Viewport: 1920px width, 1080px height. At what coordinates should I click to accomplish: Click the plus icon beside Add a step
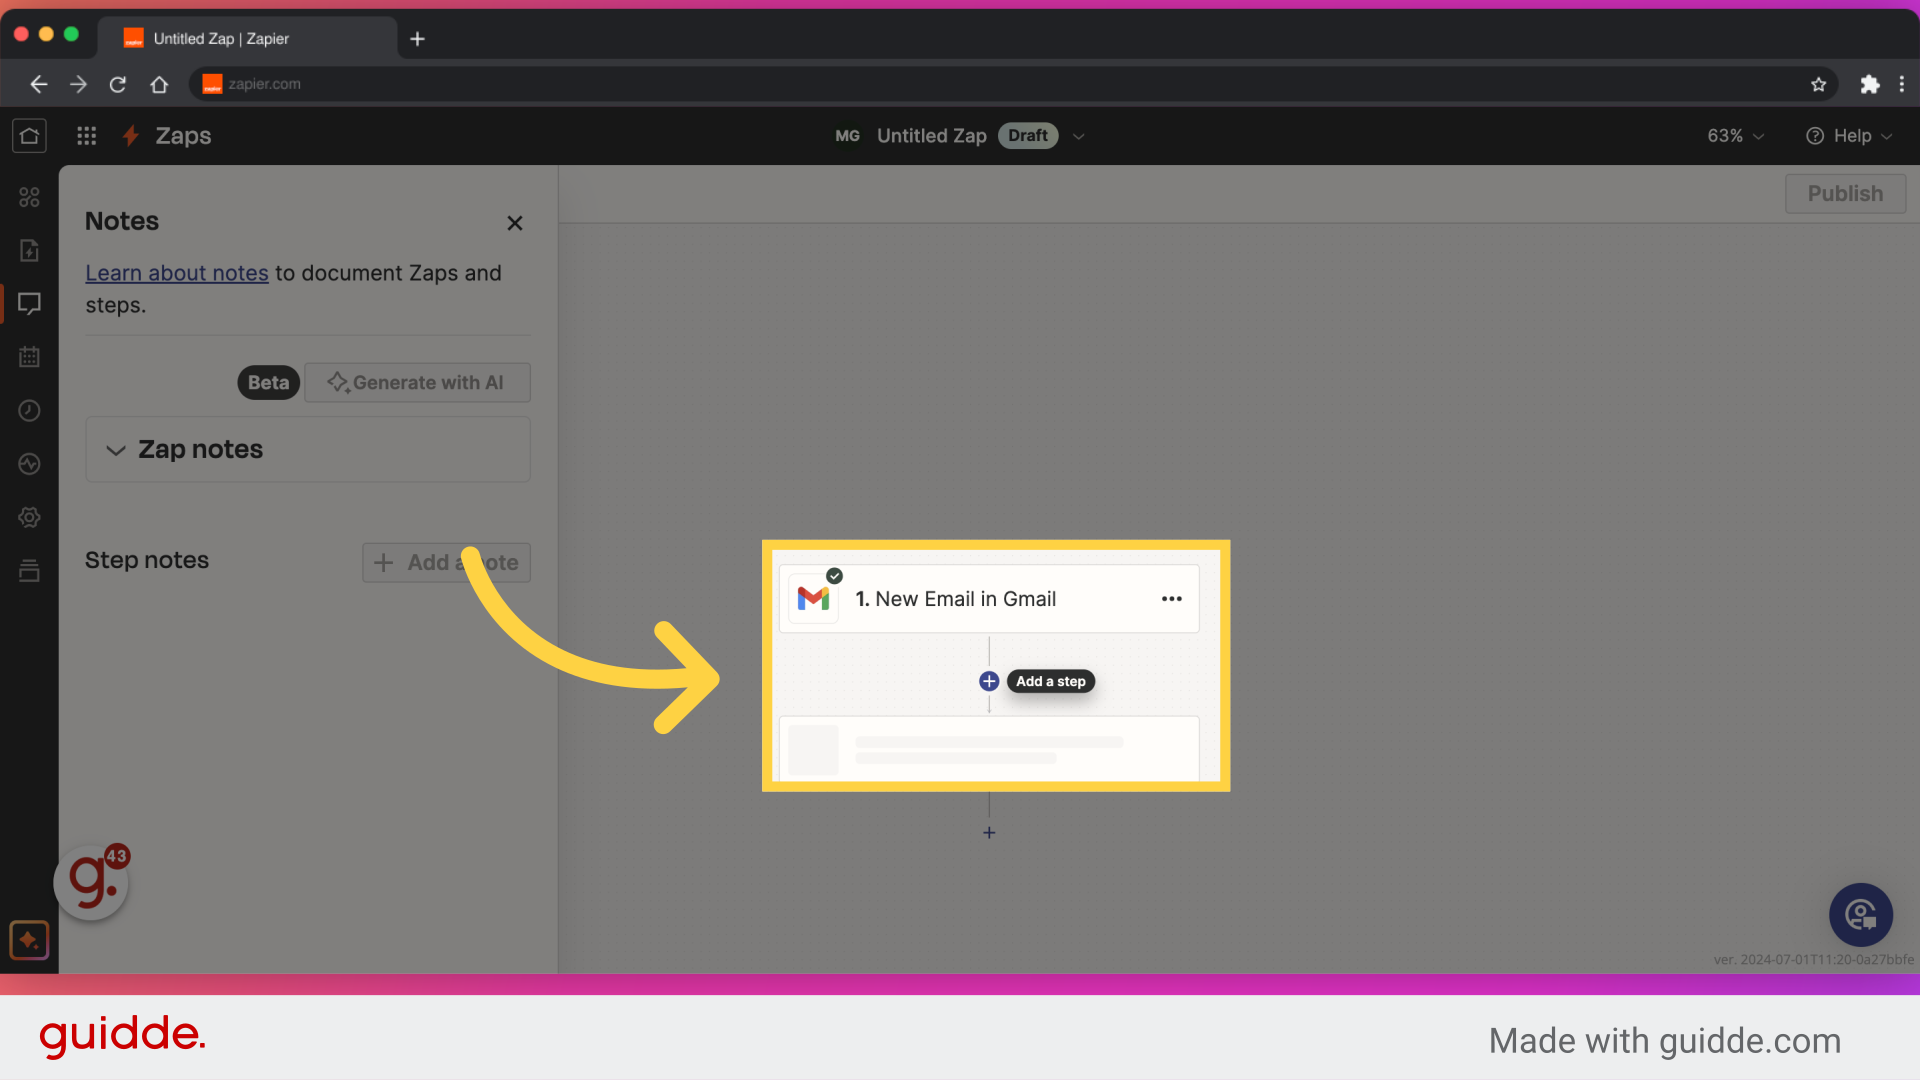(x=989, y=681)
